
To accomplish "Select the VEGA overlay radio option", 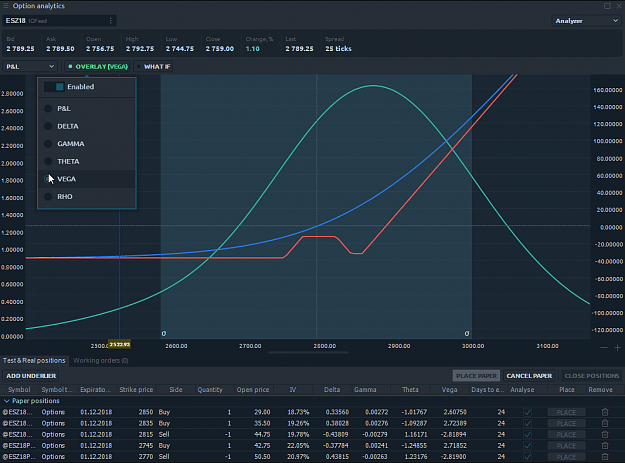I will coord(48,179).
